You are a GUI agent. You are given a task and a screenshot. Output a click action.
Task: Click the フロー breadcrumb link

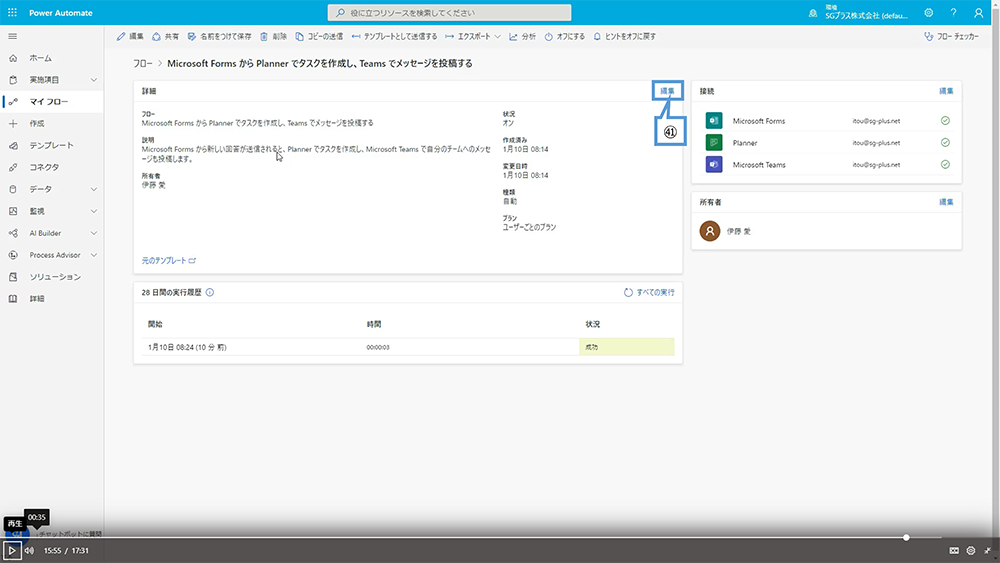(143, 64)
